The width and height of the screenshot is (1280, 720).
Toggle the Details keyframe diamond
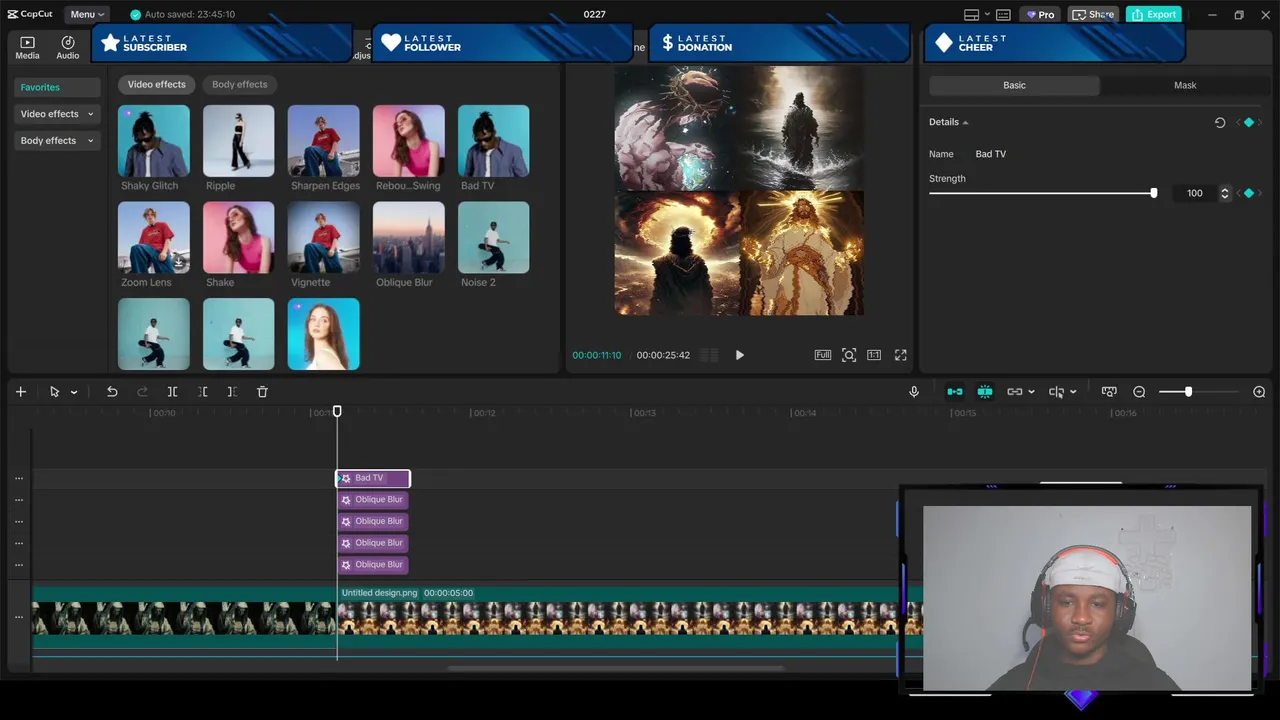[1249, 122]
